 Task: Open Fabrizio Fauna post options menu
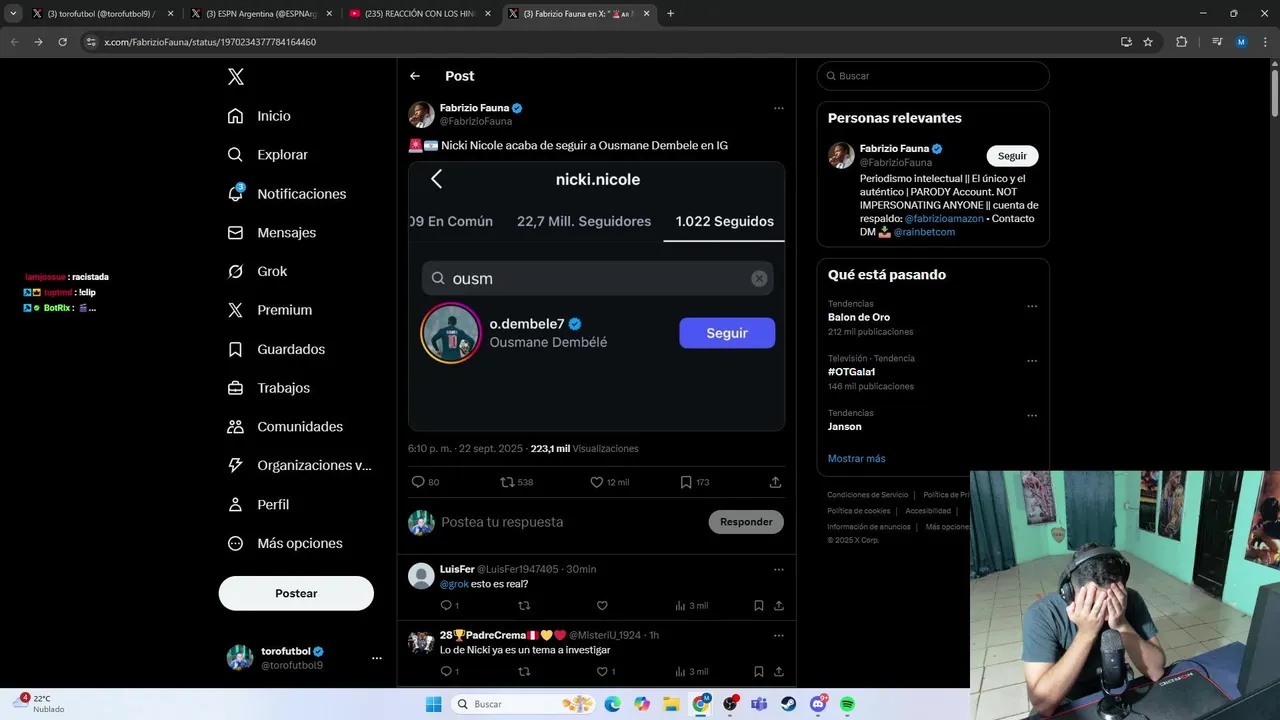point(779,108)
